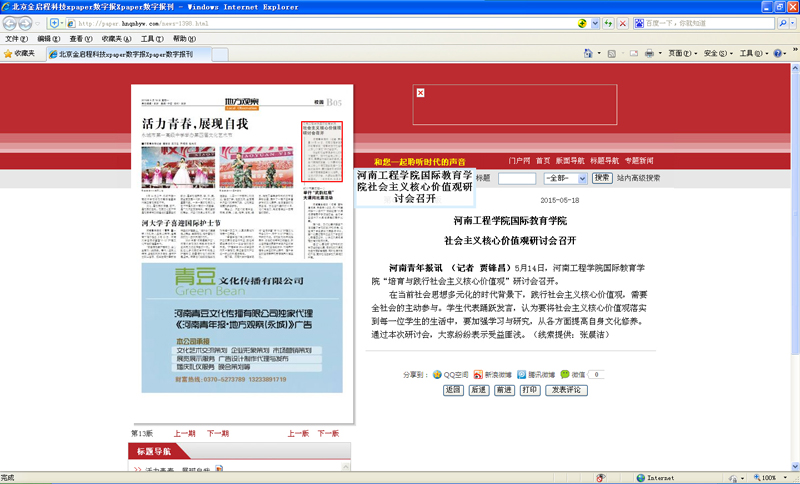800x484 pixels.
Task: Click the page scrollbar down arrow
Action: 795,466
